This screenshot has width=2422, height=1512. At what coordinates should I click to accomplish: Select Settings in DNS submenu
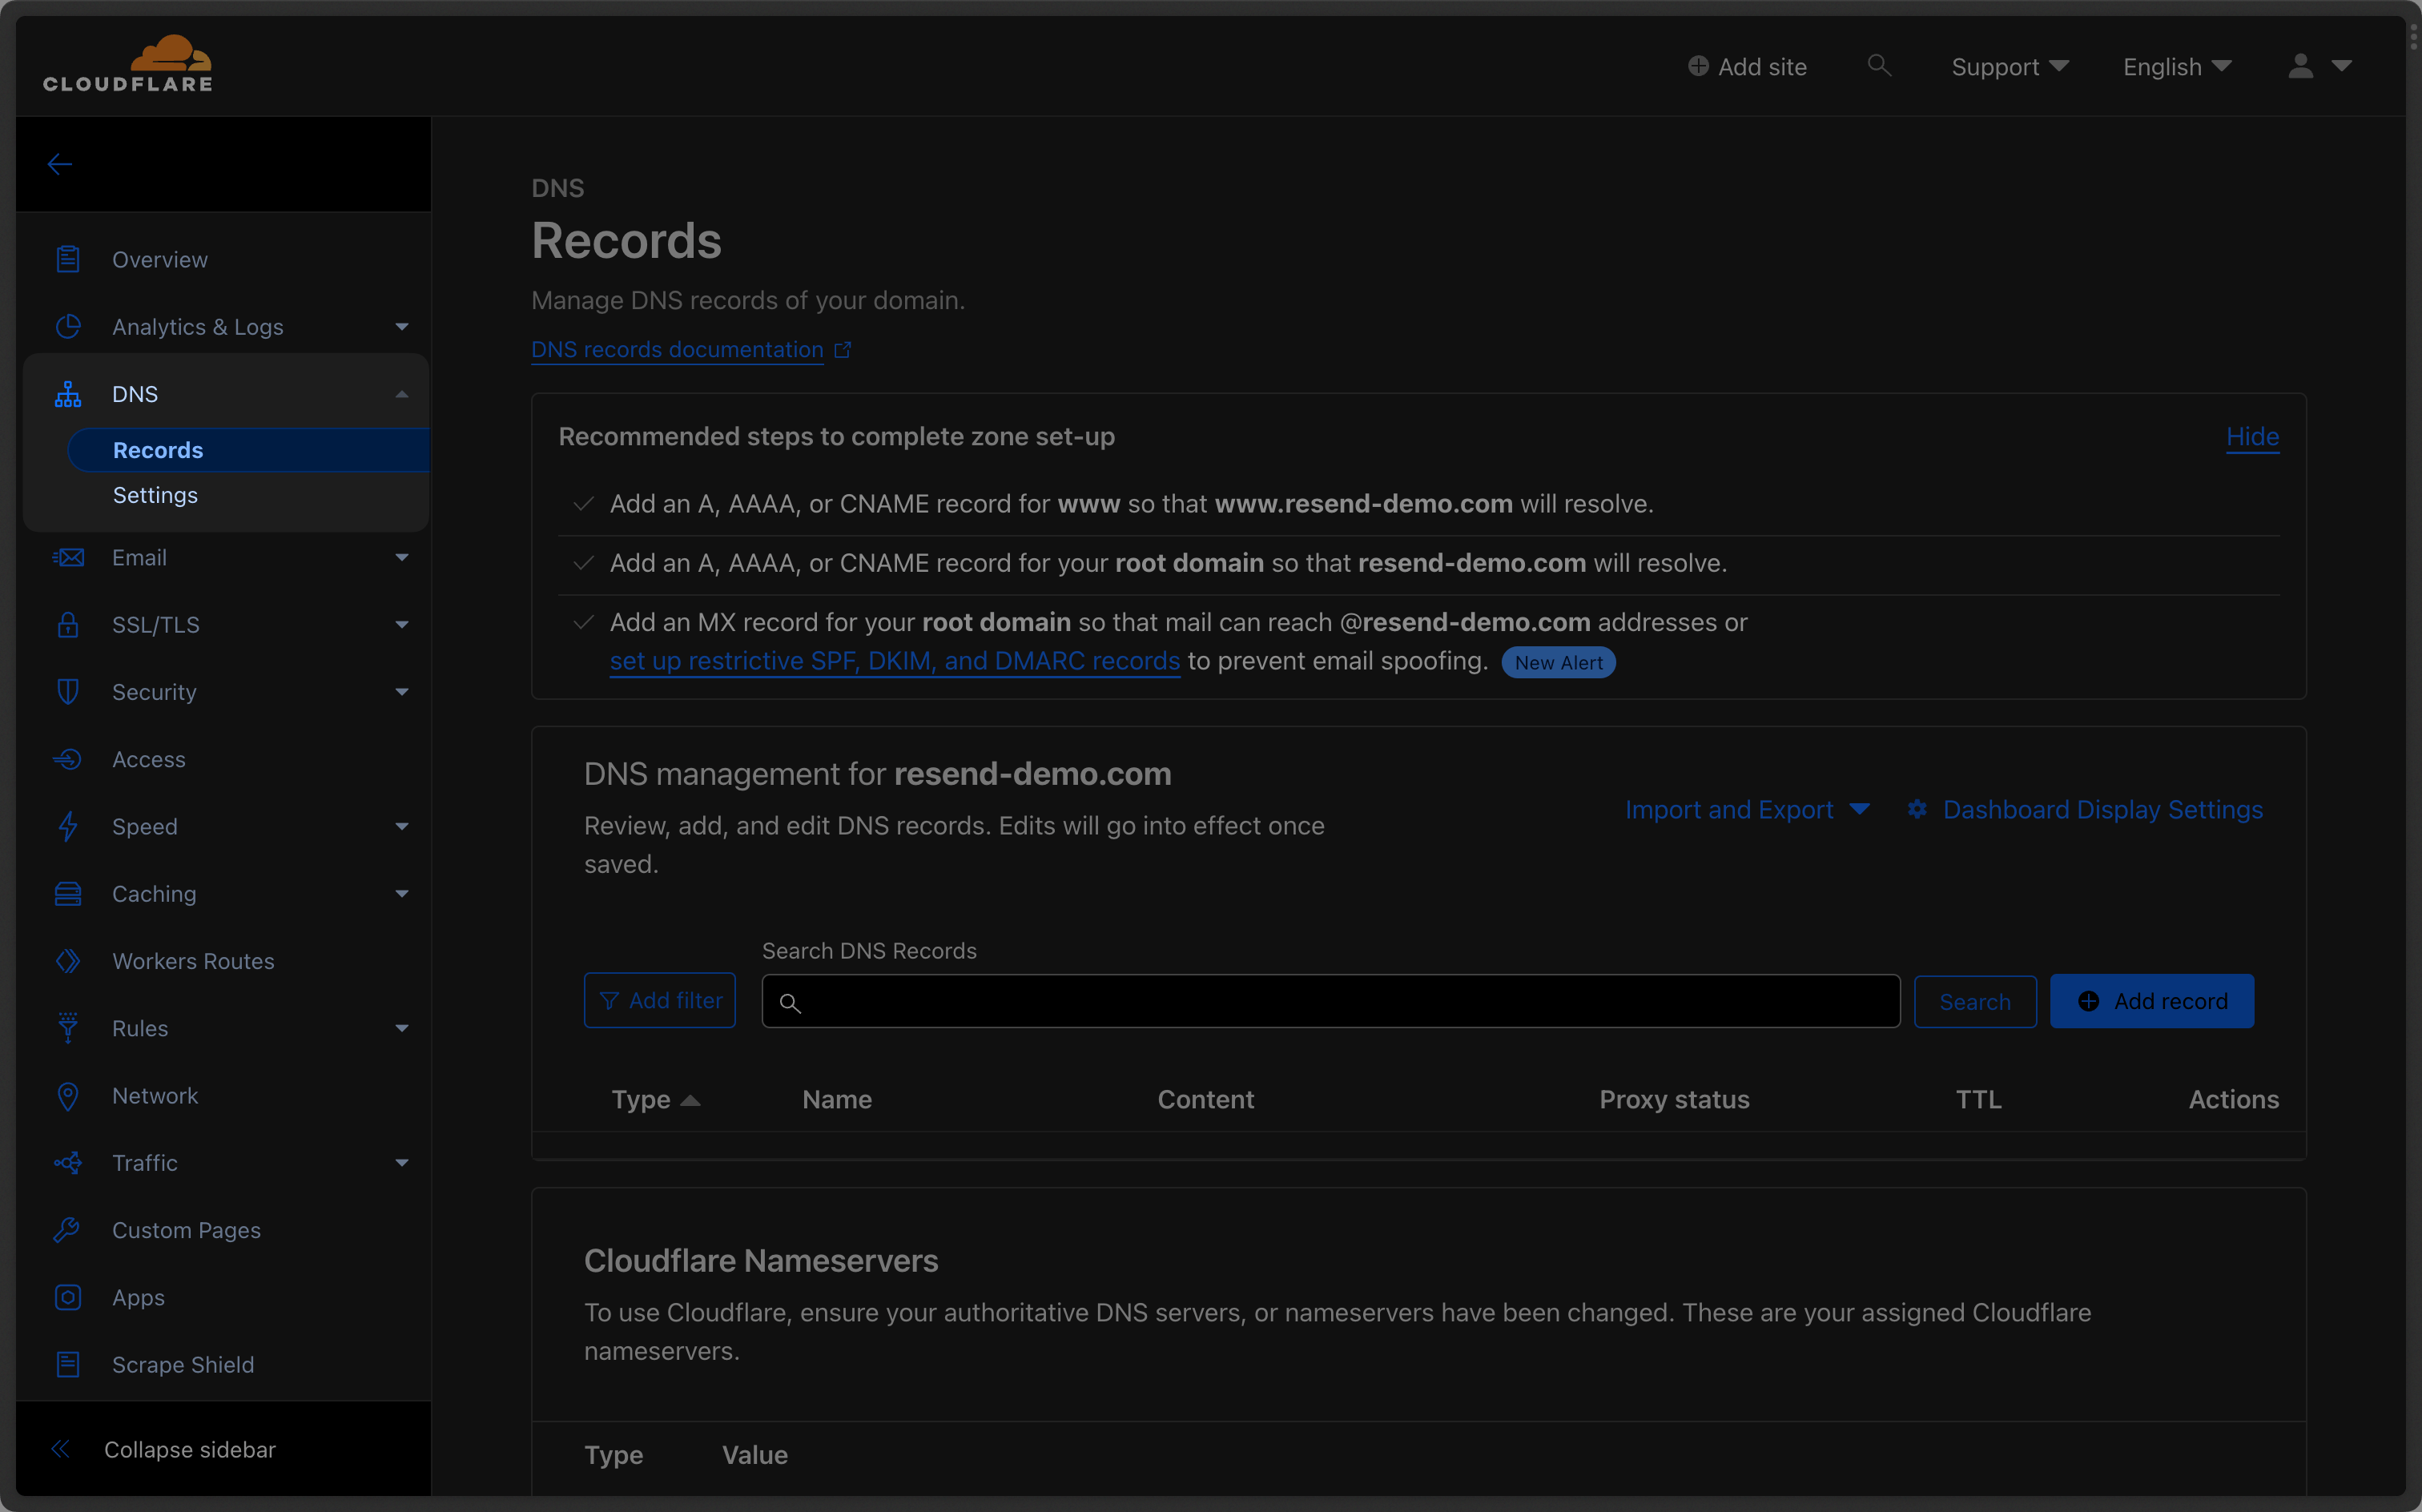155,495
